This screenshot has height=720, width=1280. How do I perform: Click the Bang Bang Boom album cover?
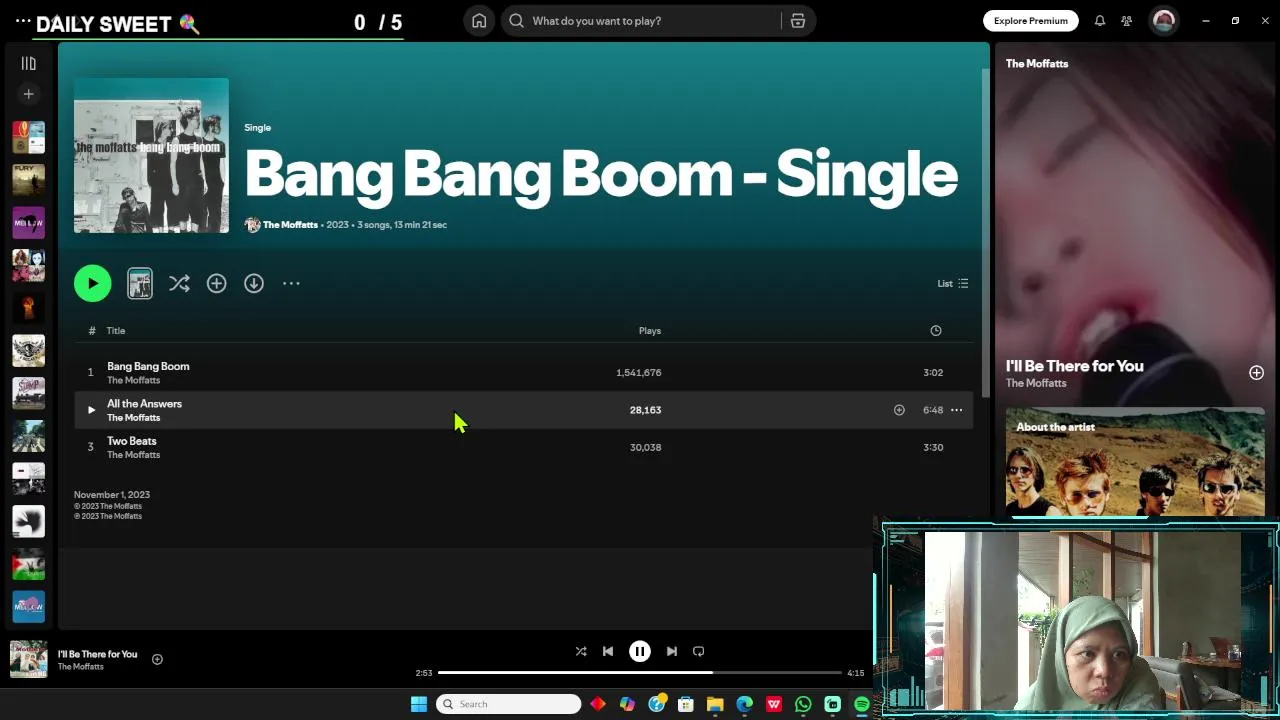pyautogui.click(x=151, y=156)
